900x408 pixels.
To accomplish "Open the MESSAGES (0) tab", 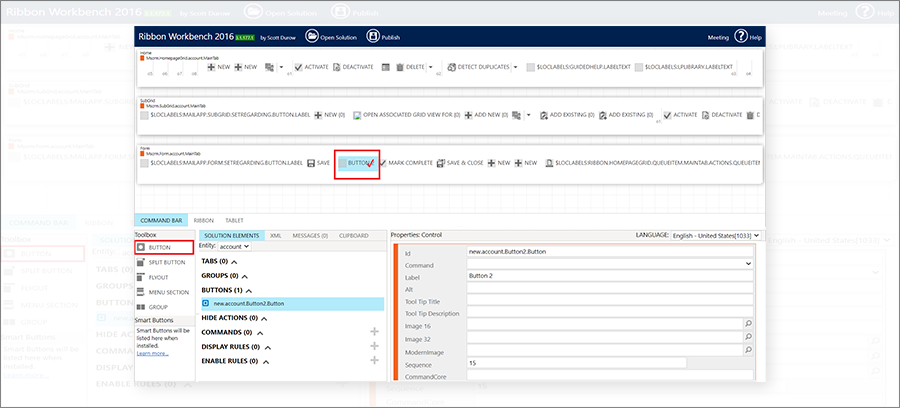I will (x=310, y=235).
